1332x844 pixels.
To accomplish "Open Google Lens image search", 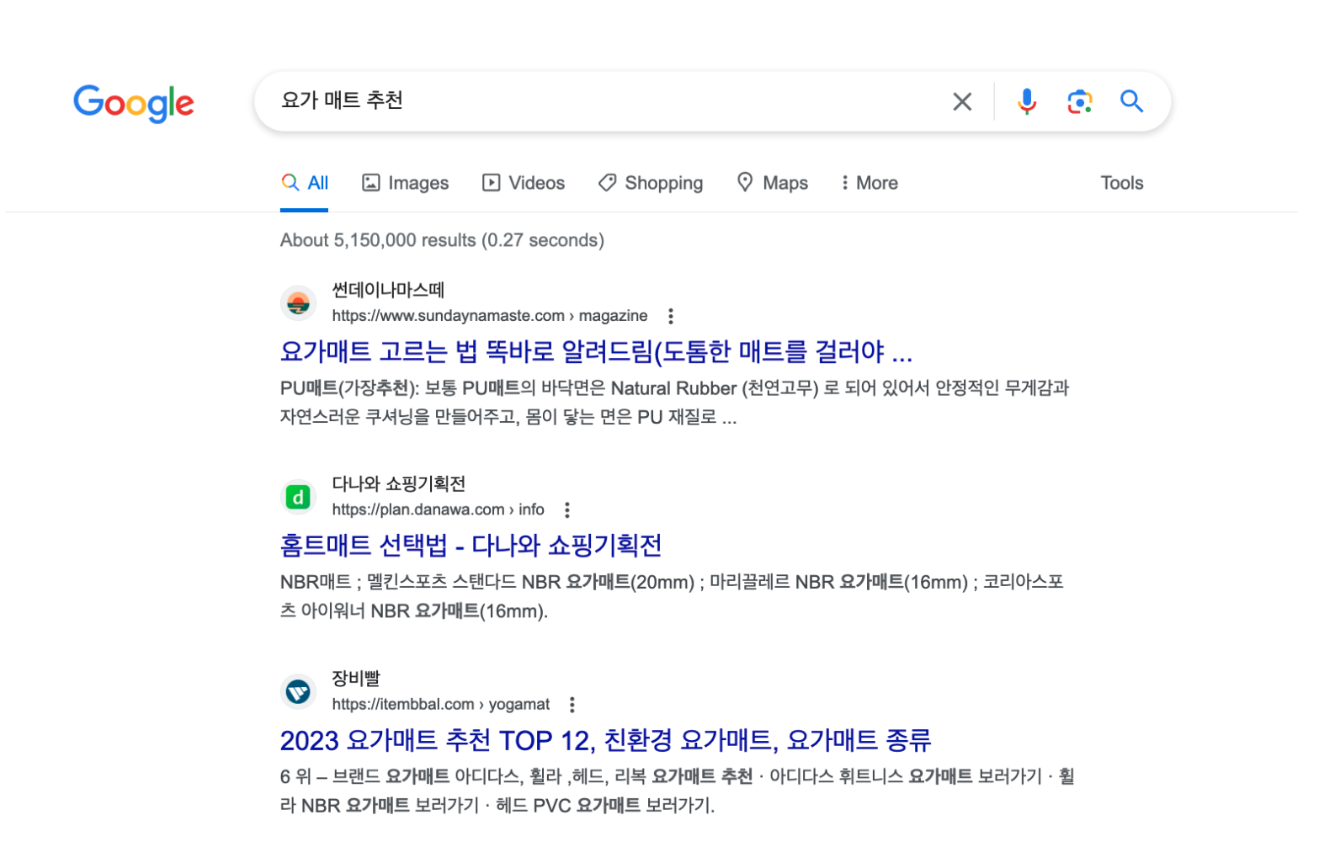I will pos(1080,101).
